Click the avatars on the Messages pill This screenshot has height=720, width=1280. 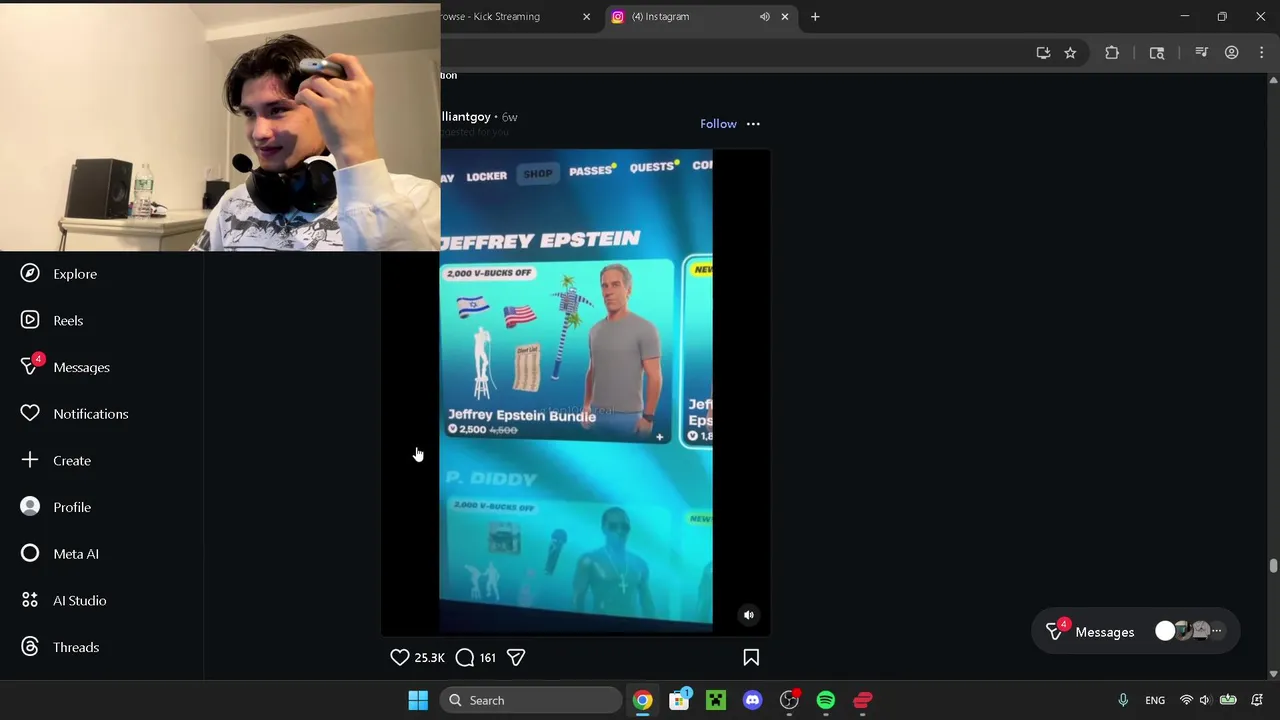(1188, 631)
